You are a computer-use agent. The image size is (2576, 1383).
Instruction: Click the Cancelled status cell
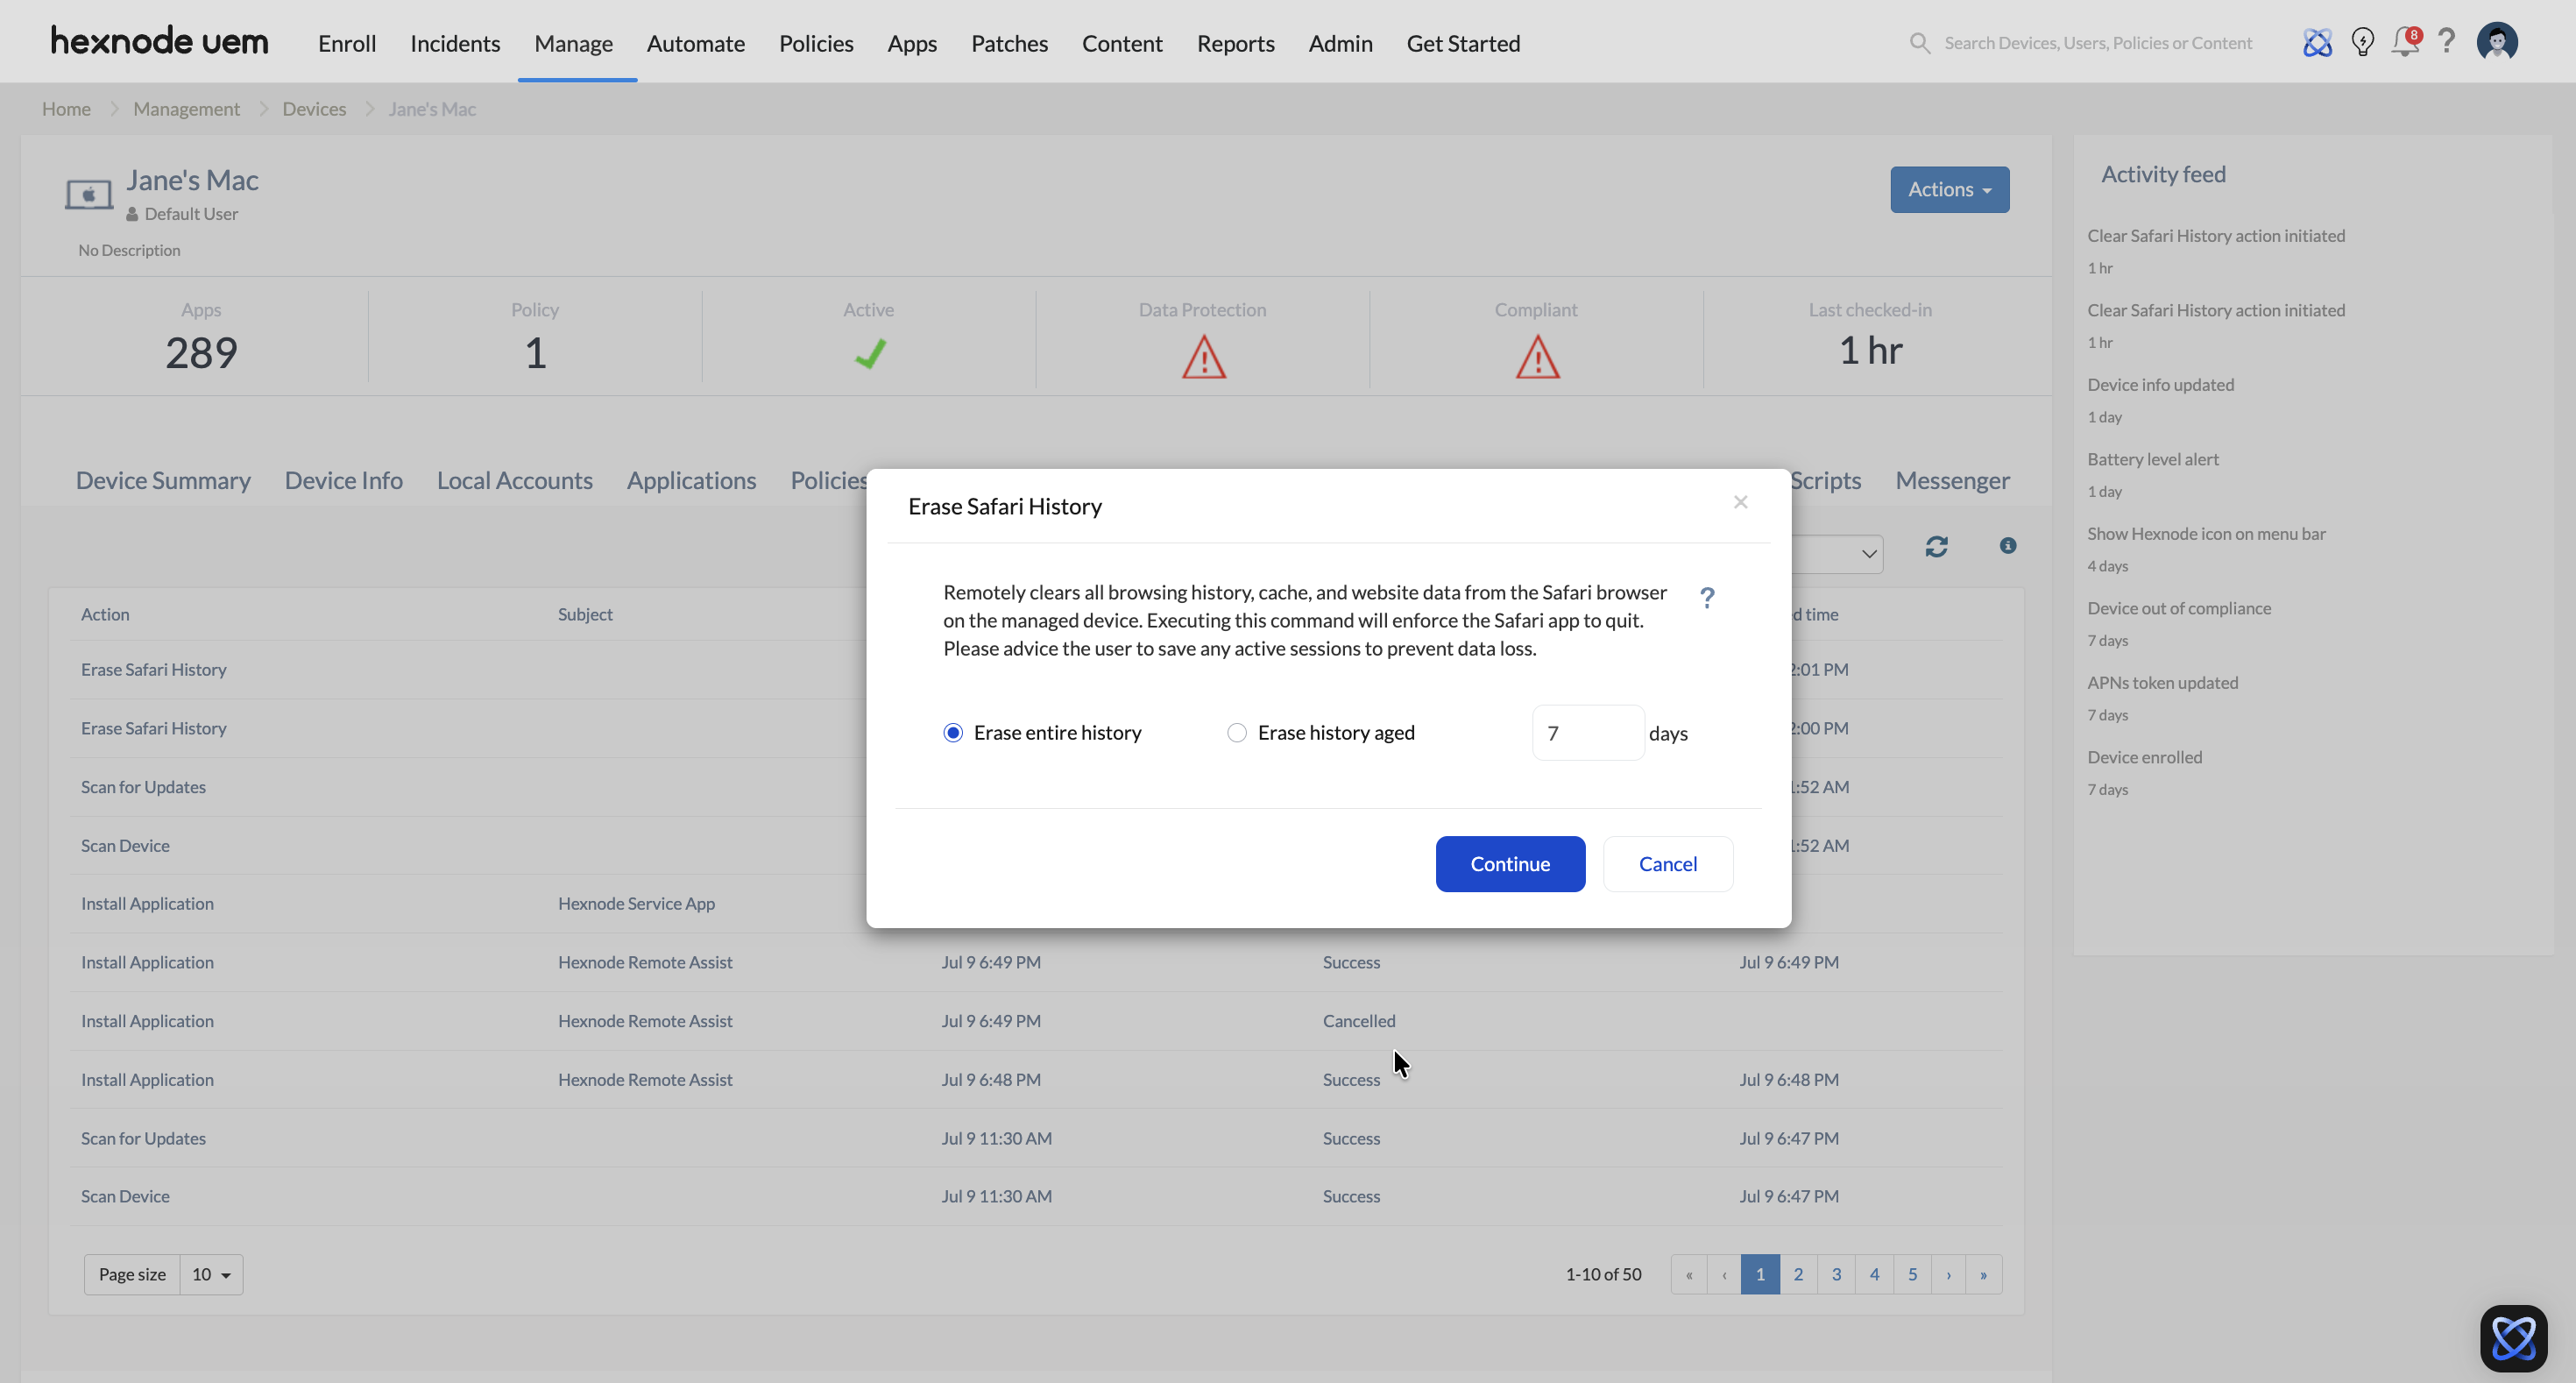pos(1359,1020)
